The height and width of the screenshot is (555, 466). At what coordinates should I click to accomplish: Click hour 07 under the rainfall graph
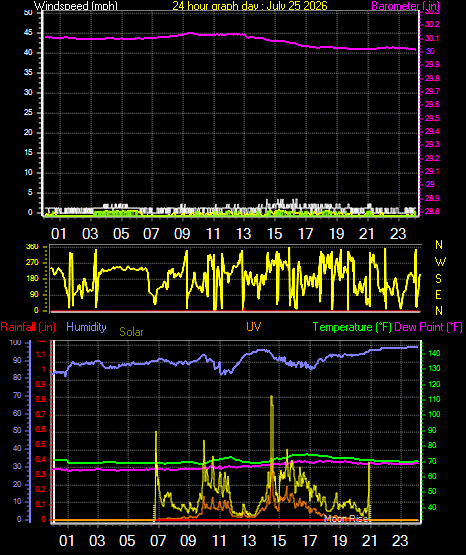pos(158,541)
